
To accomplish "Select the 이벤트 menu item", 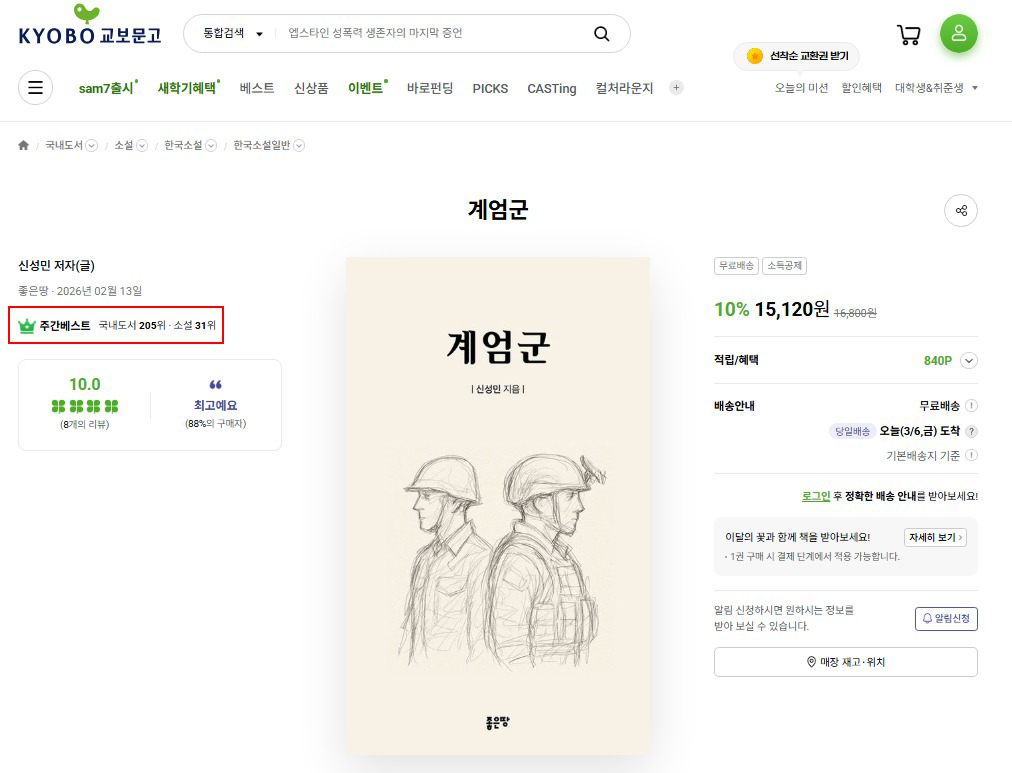I will pyautogui.click(x=365, y=88).
